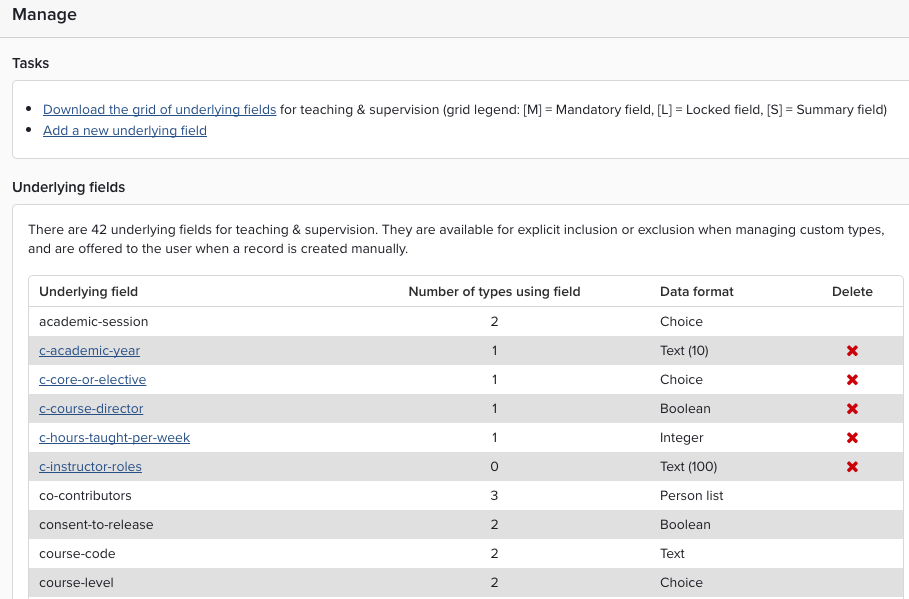The image size is (909, 599).
Task: Add a new underlying field
Action: [125, 131]
